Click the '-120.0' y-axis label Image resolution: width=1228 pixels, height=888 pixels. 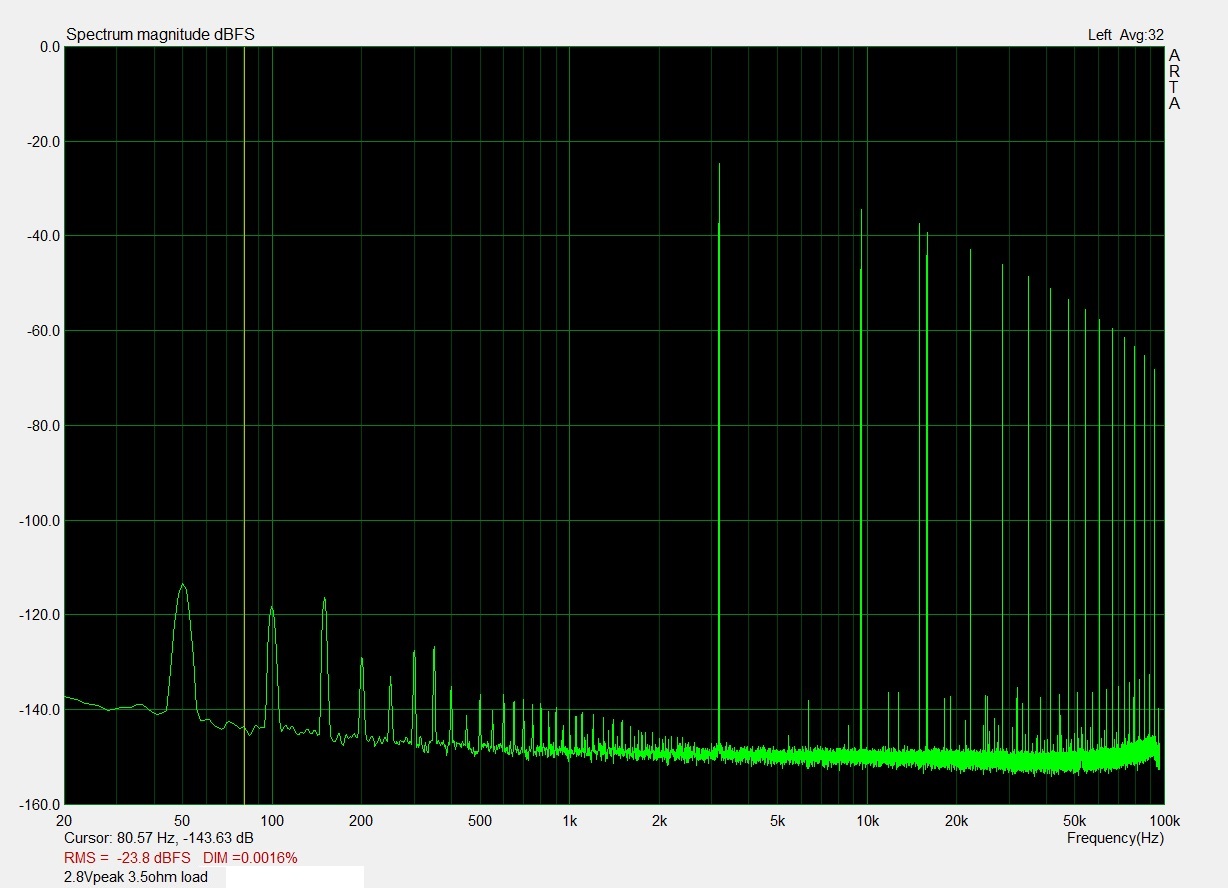(39, 615)
